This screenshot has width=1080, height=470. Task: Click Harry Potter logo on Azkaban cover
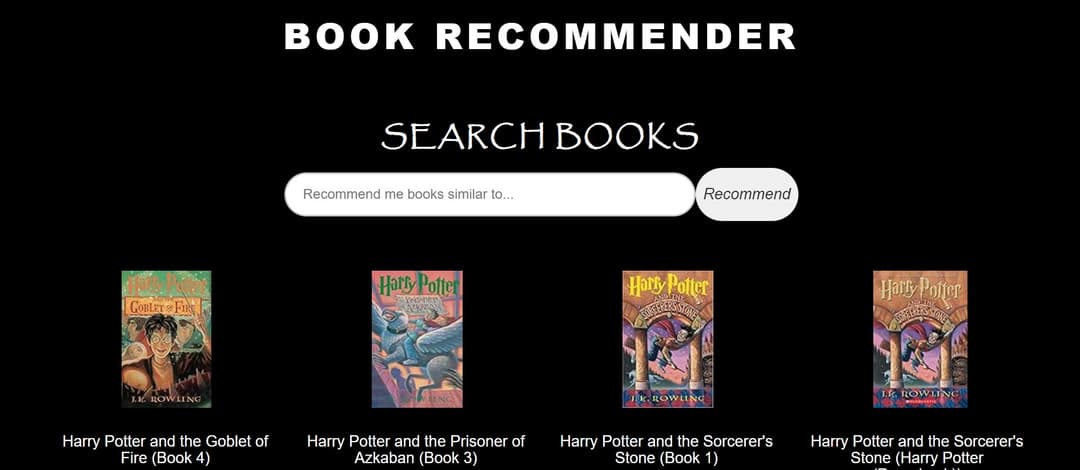click(x=417, y=285)
